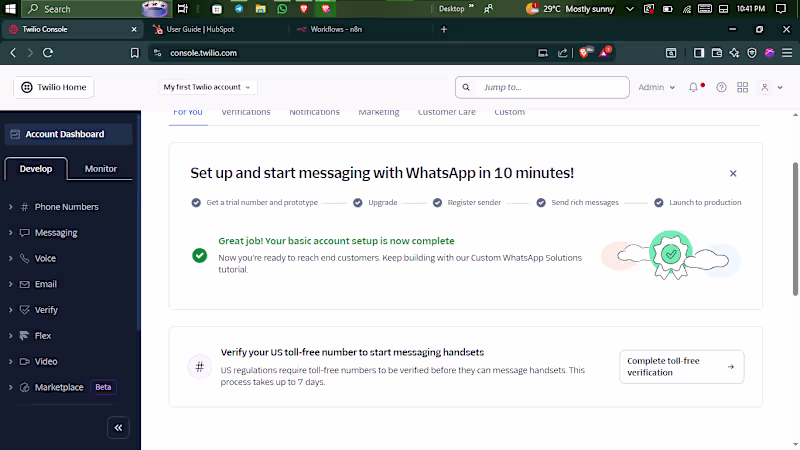
Task: Switch to the Develop tab
Action: (x=36, y=169)
